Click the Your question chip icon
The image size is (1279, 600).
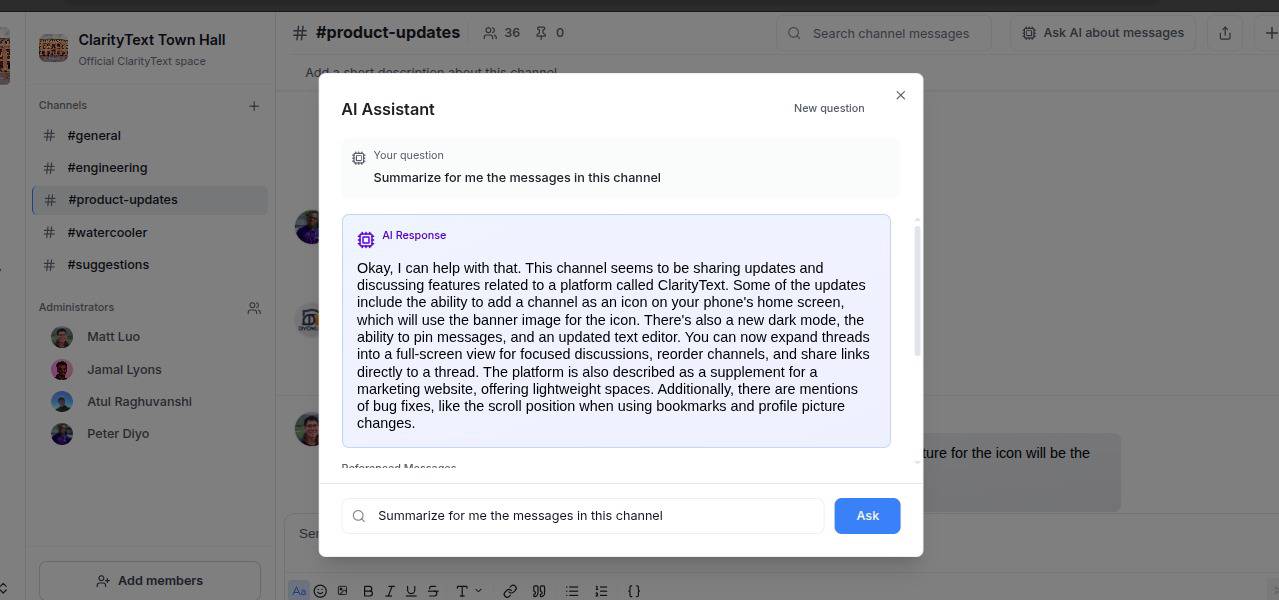coord(359,158)
